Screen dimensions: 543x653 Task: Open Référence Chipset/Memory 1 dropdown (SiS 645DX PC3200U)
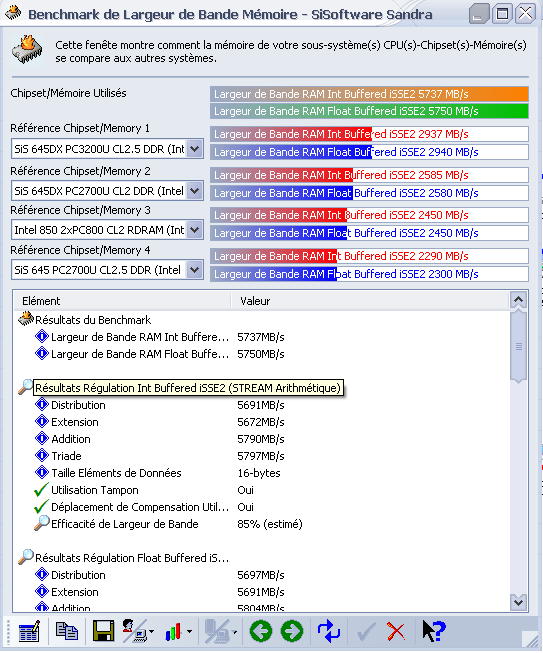[x=194, y=149]
